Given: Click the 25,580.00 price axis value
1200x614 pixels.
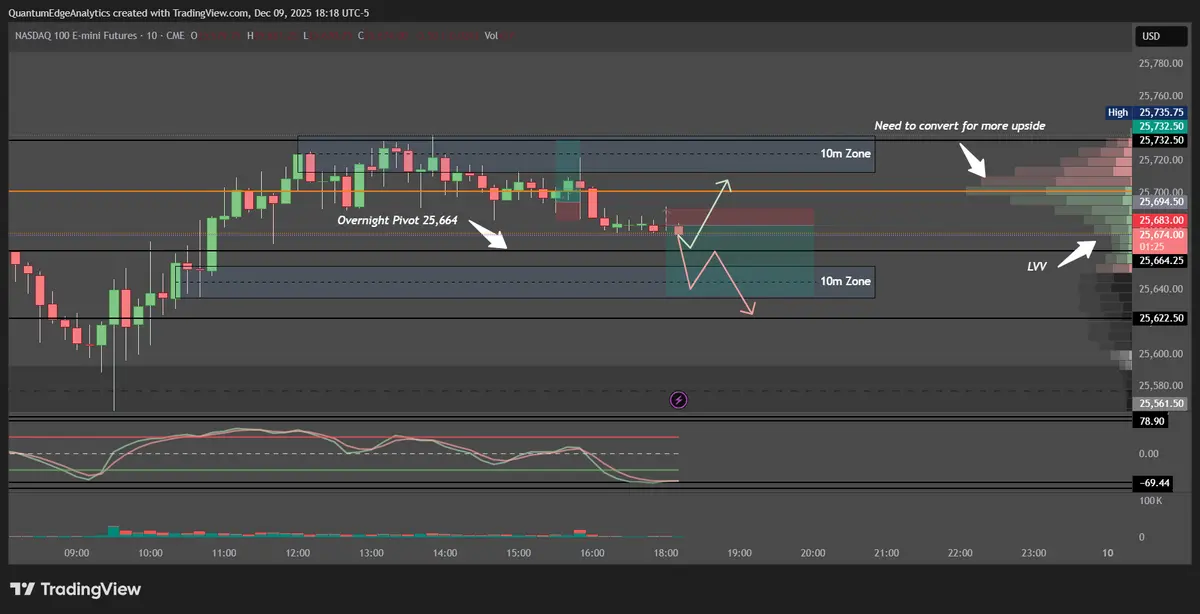Looking at the screenshot, I should pyautogui.click(x=1161, y=386).
